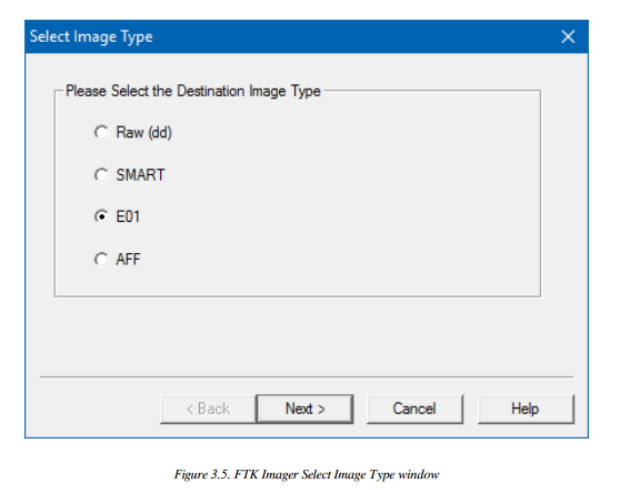Click the "Raw (dd)" text label

click(144, 132)
